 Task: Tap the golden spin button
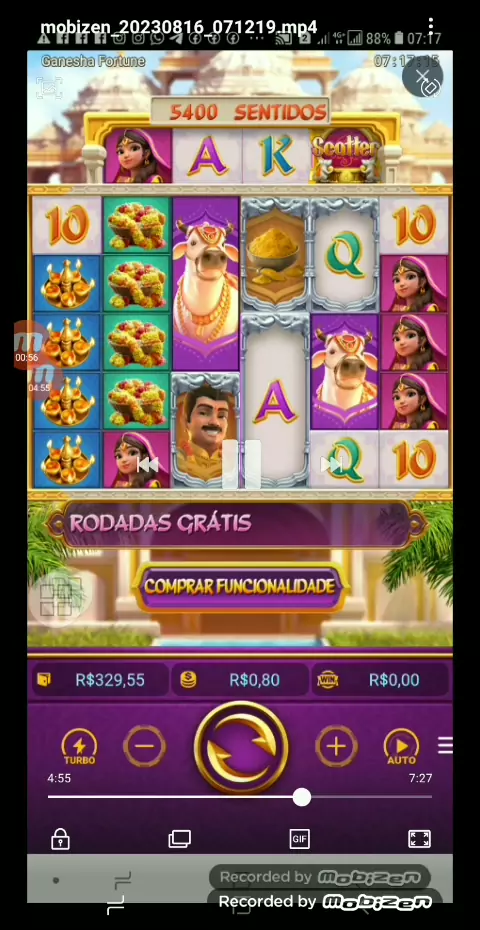tap(241, 747)
